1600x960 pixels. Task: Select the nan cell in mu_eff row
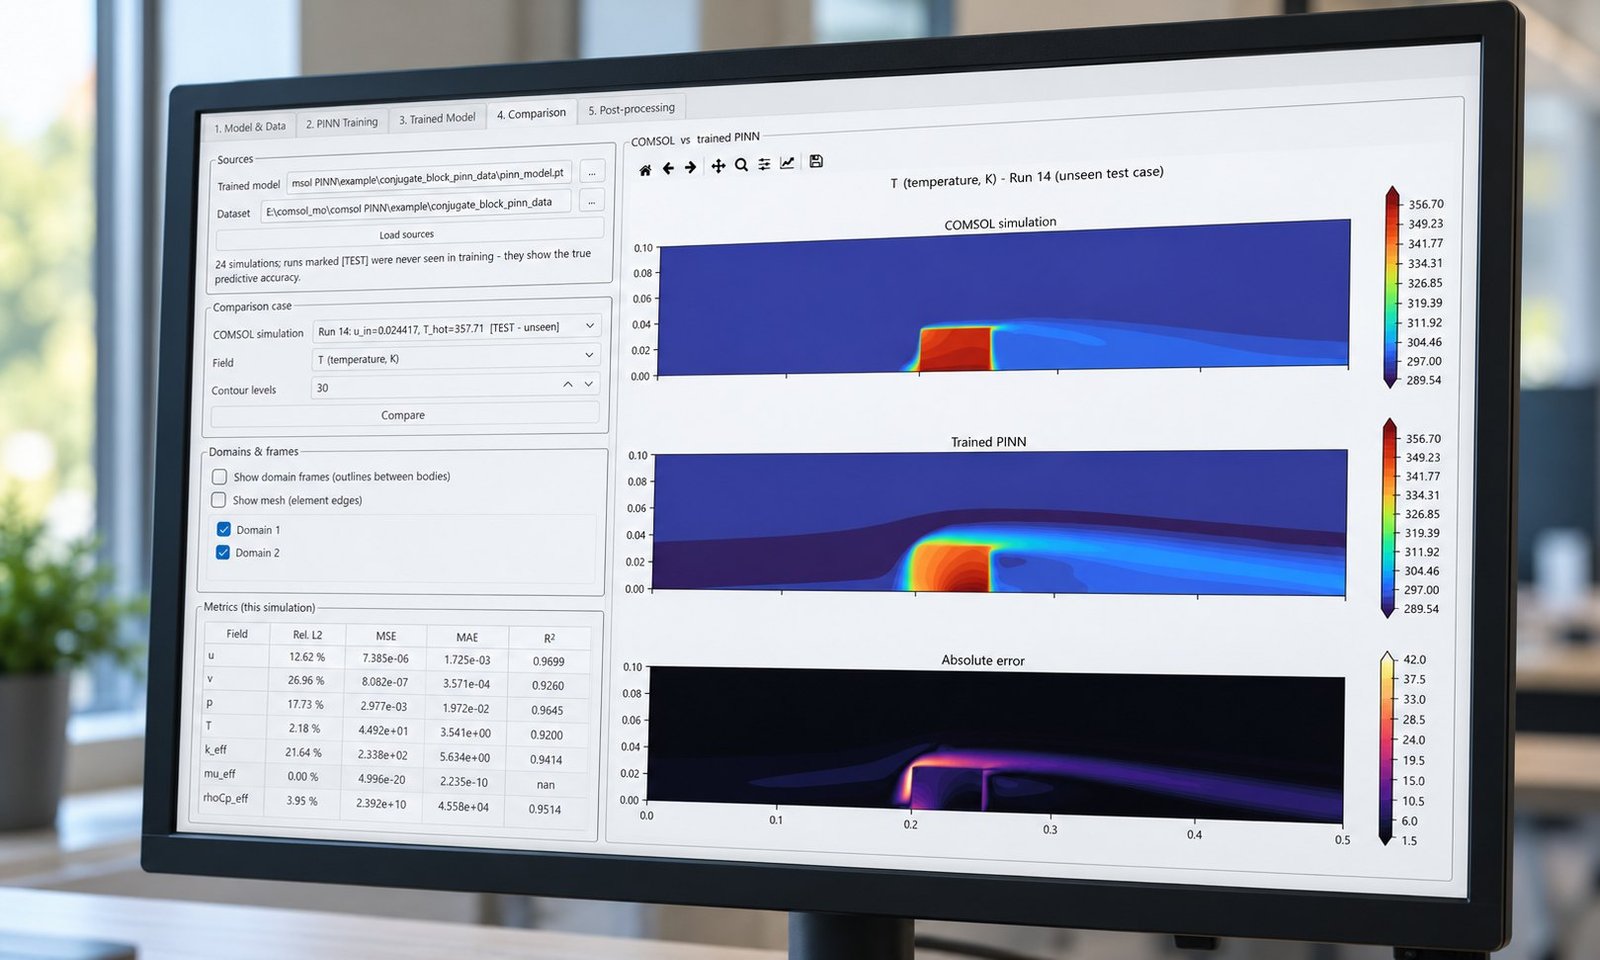tap(545, 784)
